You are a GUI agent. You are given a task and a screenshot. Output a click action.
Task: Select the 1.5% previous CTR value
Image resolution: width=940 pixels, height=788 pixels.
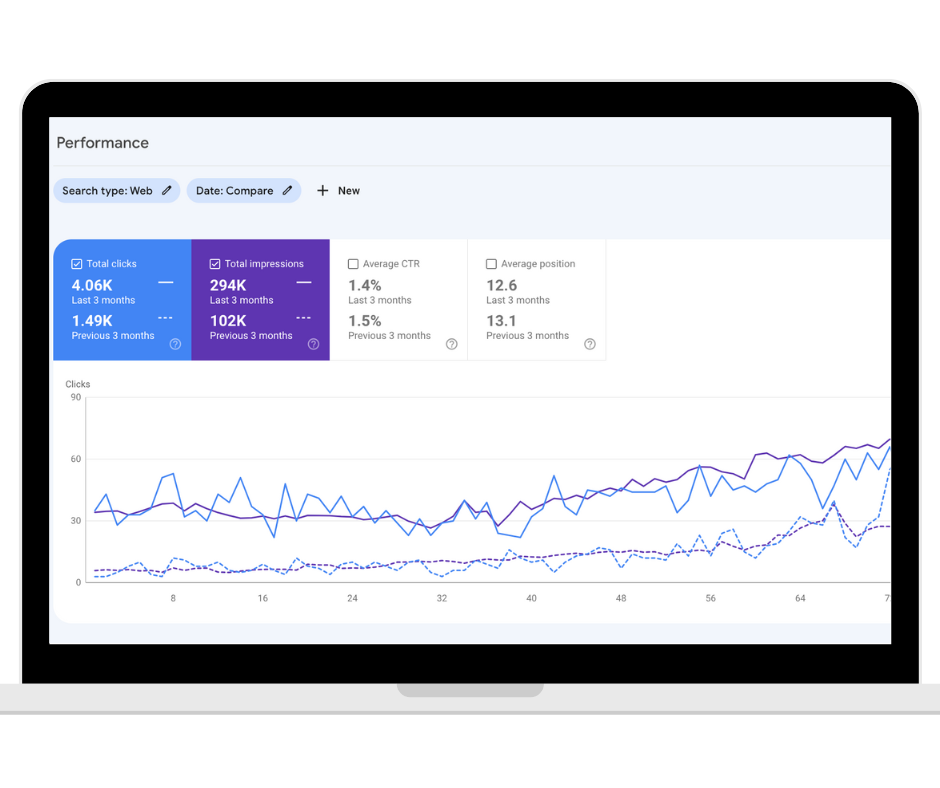[364, 321]
